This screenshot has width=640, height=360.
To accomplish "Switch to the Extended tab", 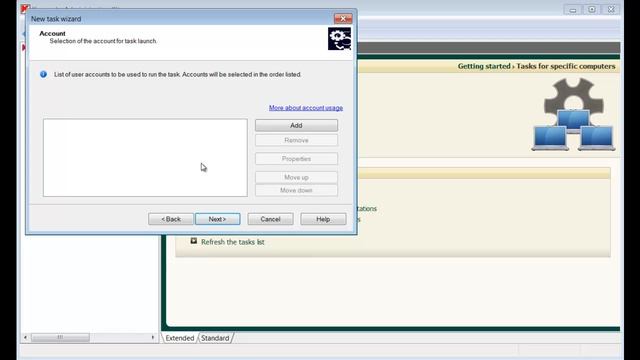I will click(180, 338).
